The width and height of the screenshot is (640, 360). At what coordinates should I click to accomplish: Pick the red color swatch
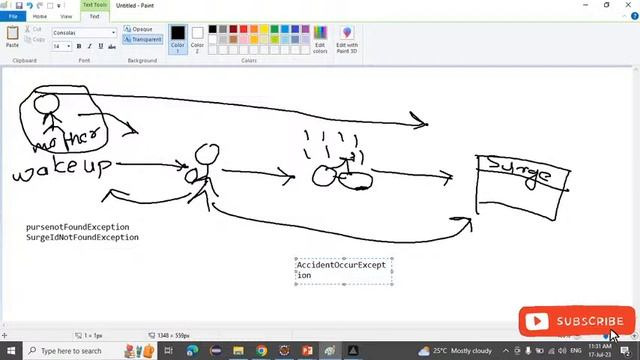tap(244, 29)
